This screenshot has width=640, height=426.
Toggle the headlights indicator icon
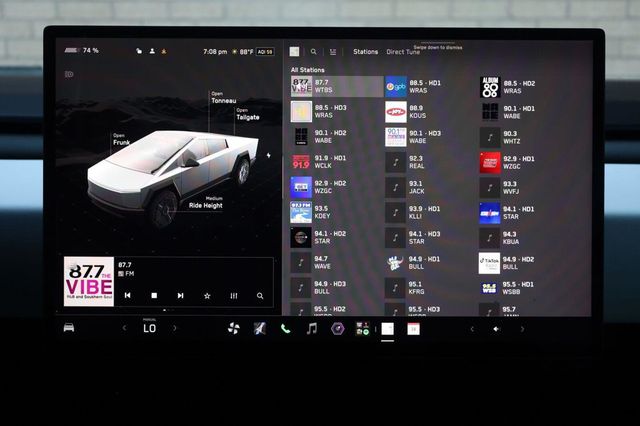(x=69, y=74)
